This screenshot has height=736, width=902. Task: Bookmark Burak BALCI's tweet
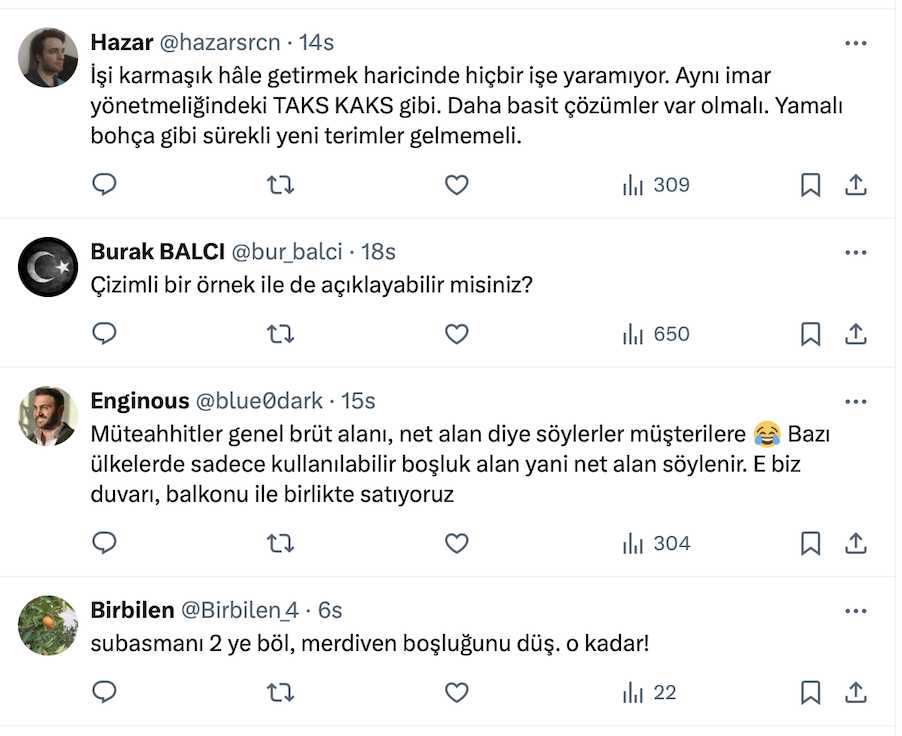click(x=811, y=334)
